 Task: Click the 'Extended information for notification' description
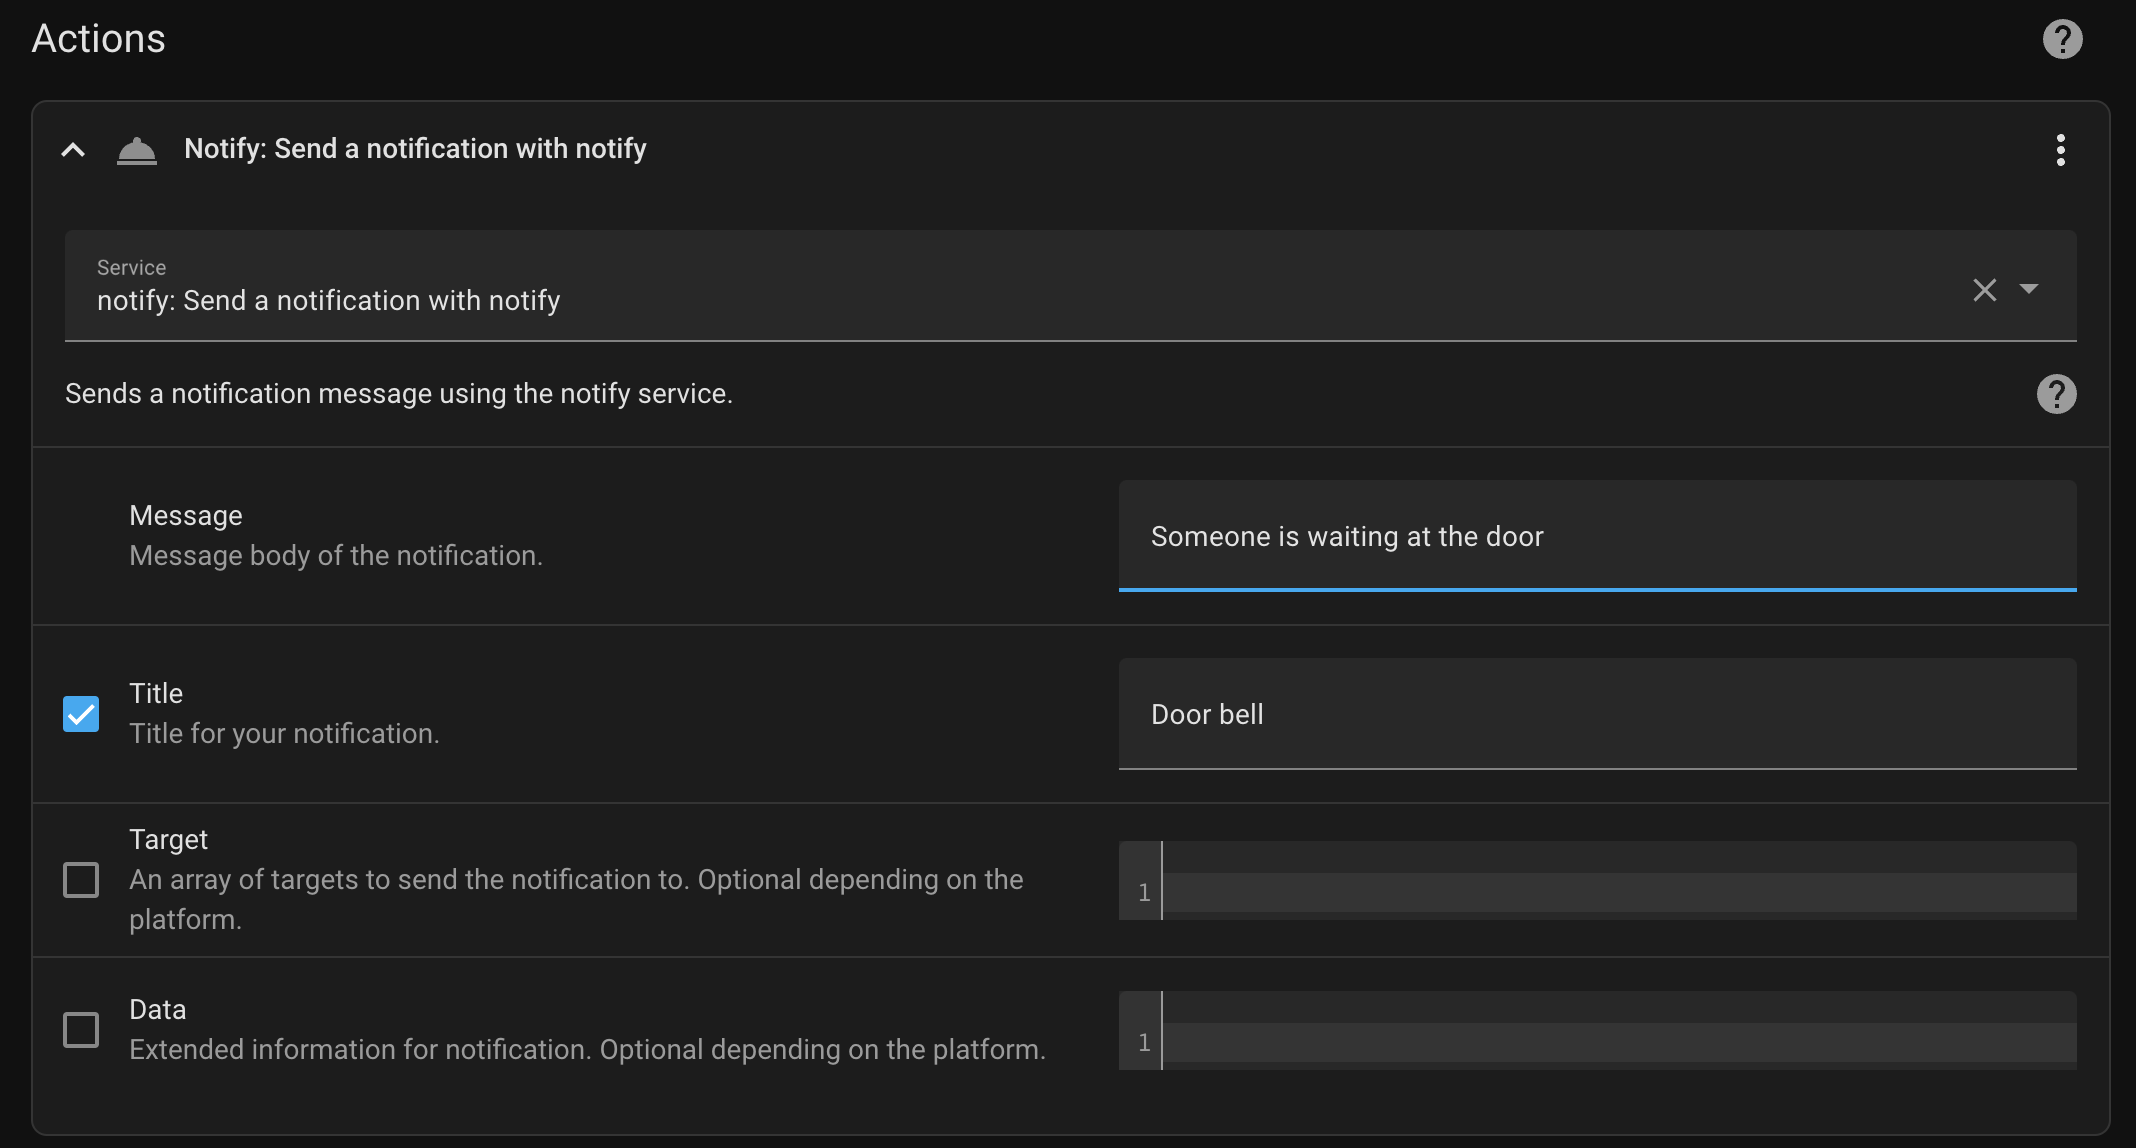click(x=587, y=1050)
